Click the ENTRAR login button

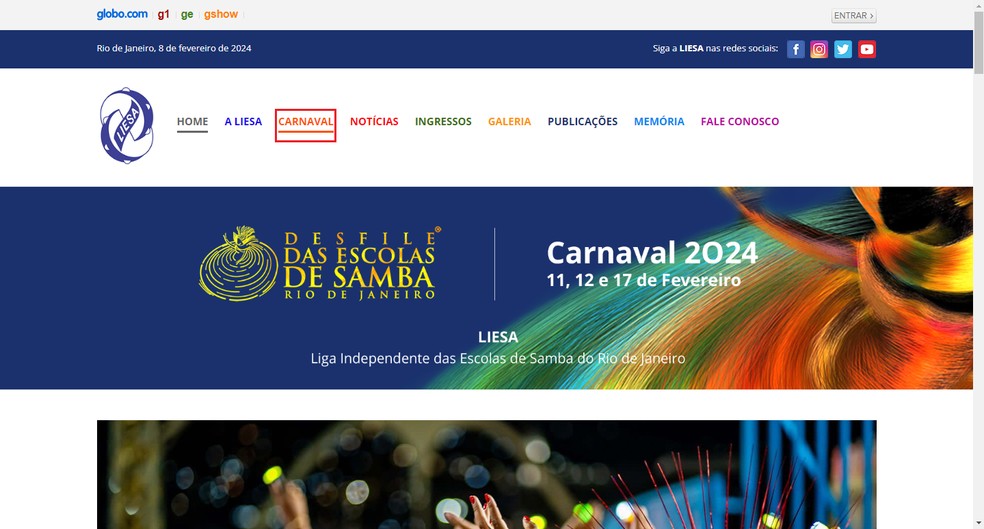(x=853, y=16)
